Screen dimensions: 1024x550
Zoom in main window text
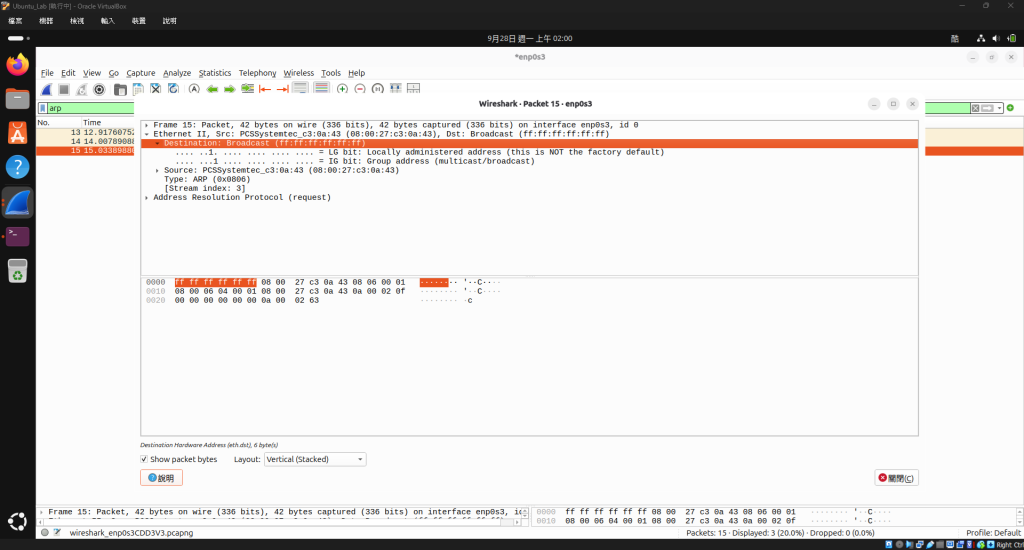coord(342,89)
